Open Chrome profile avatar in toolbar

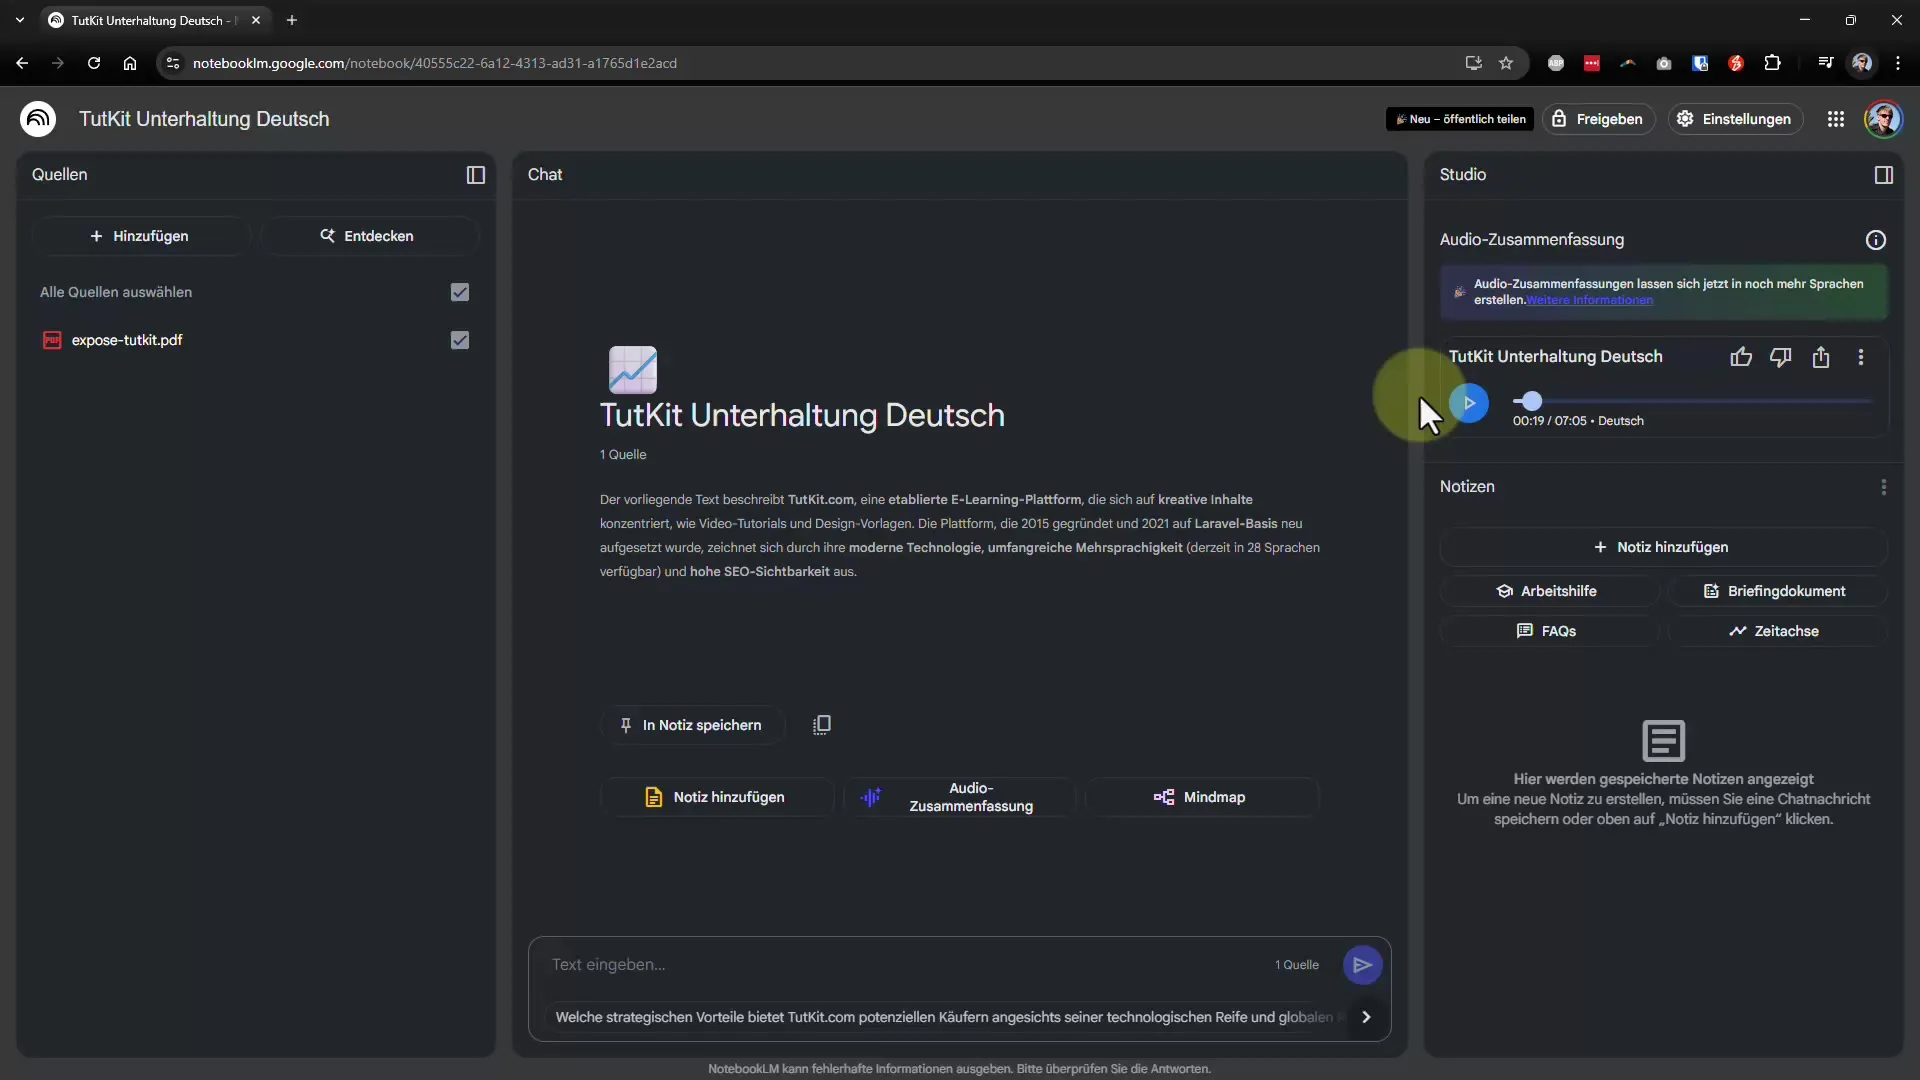[x=1862, y=63]
